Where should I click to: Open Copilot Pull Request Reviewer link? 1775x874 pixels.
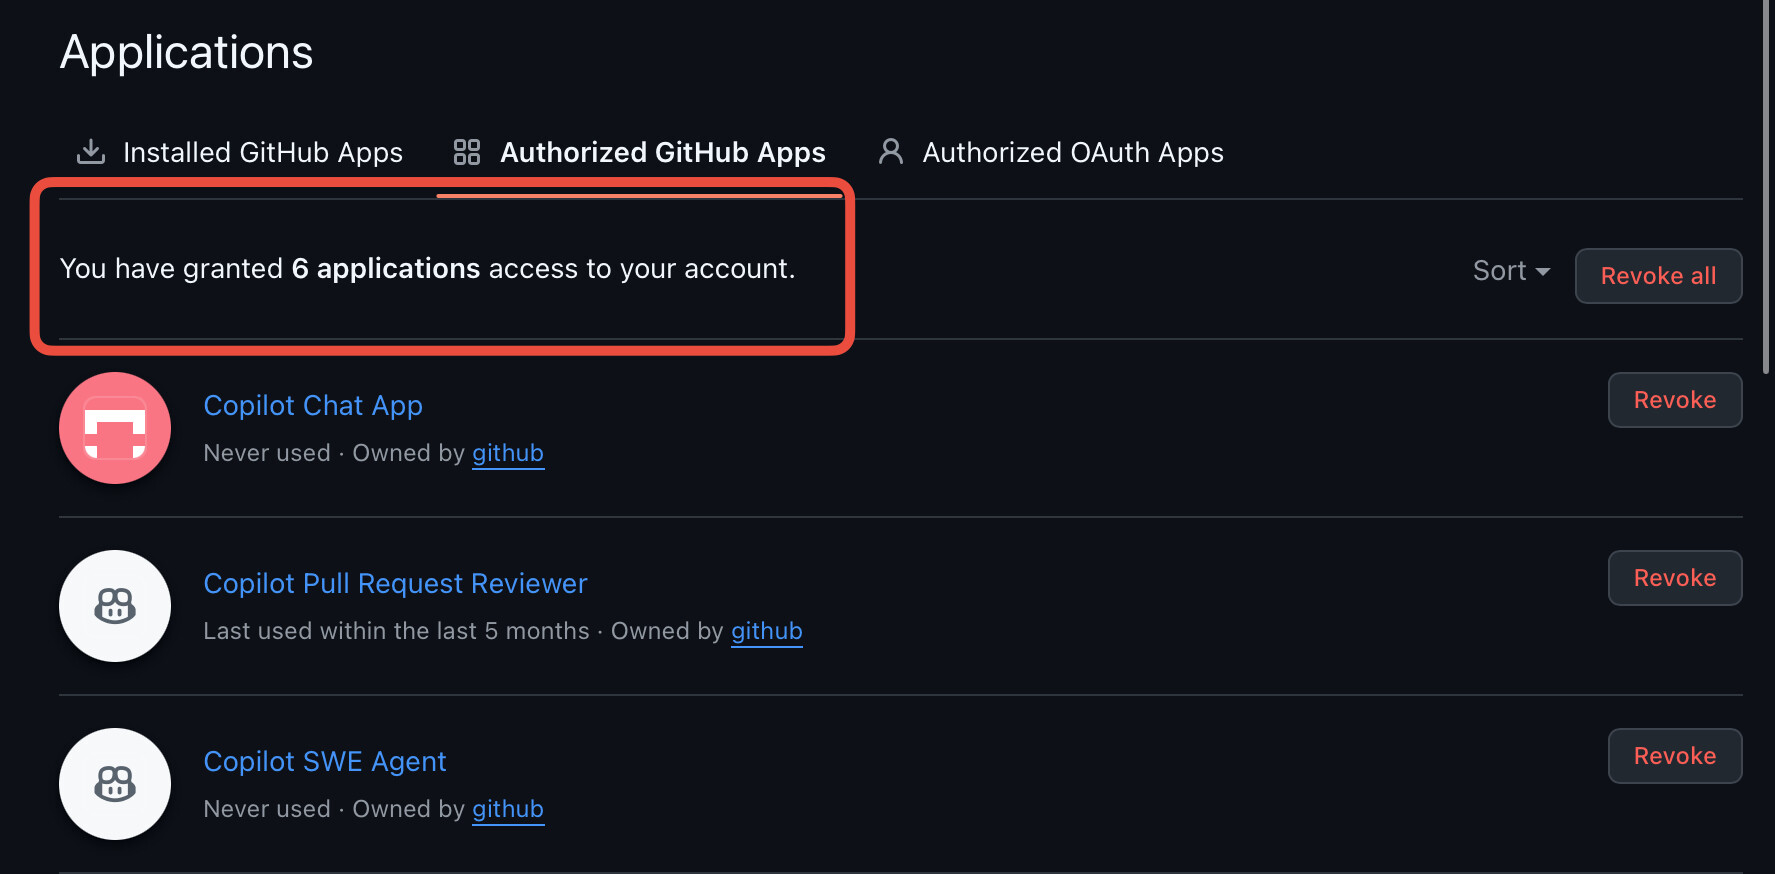395,583
